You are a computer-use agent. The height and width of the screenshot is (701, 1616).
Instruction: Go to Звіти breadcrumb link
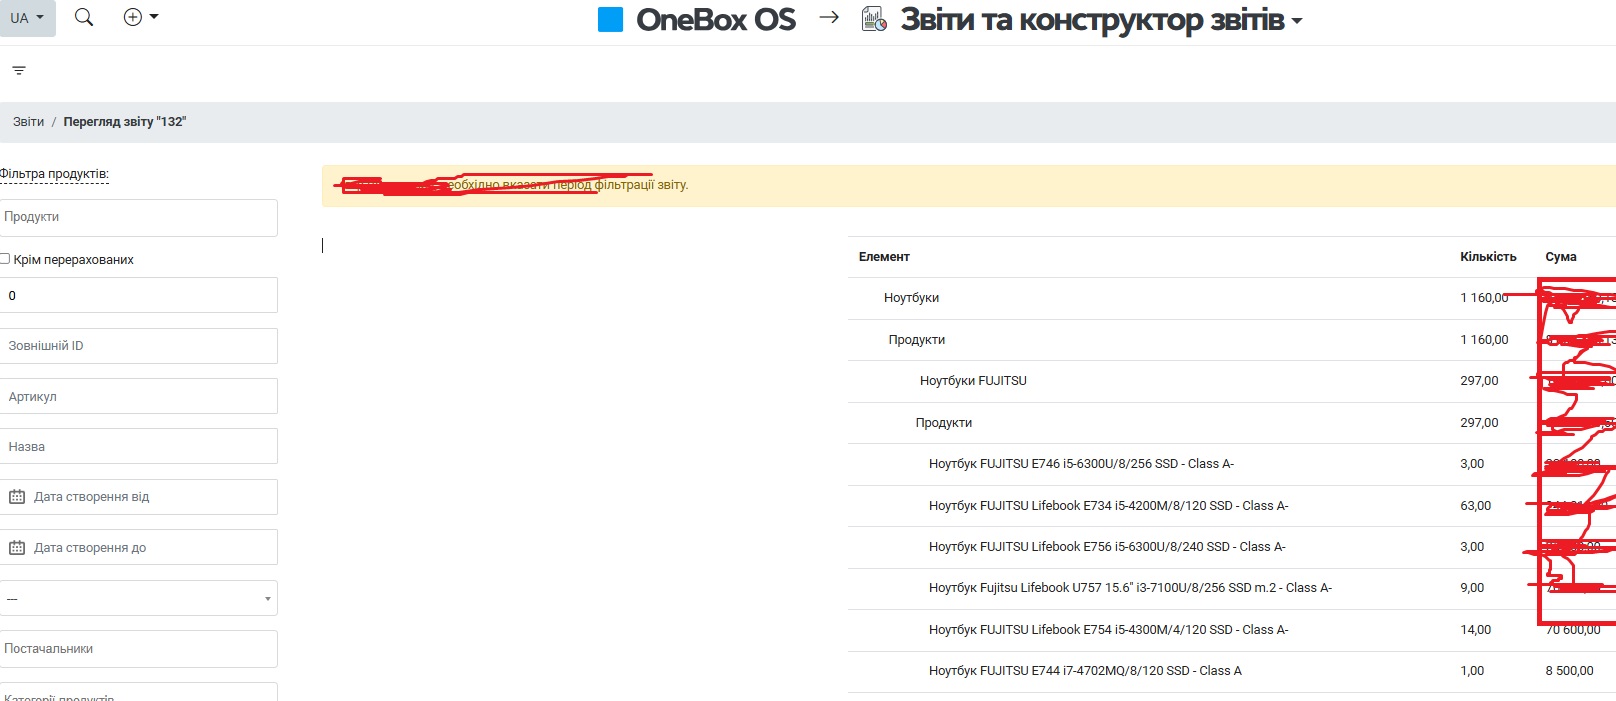click(x=28, y=122)
